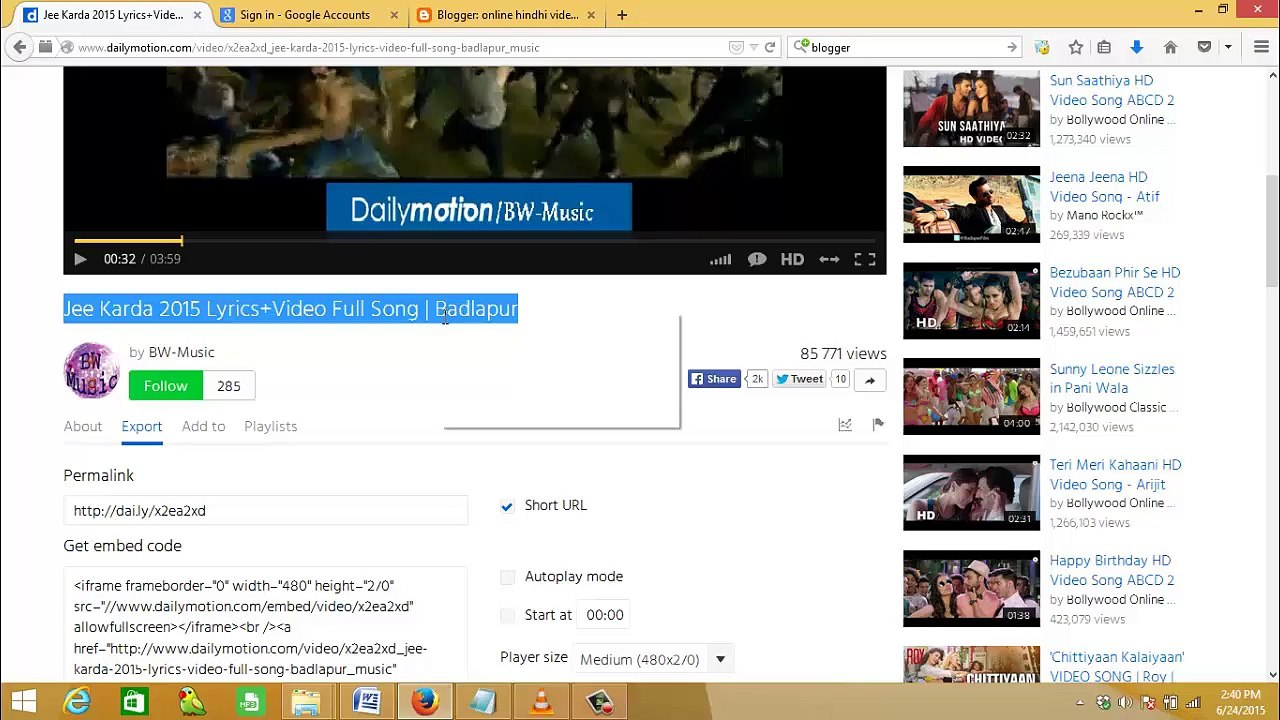Close the Google Accounts tab
Image resolution: width=1280 pixels, height=720 pixels.
click(394, 15)
